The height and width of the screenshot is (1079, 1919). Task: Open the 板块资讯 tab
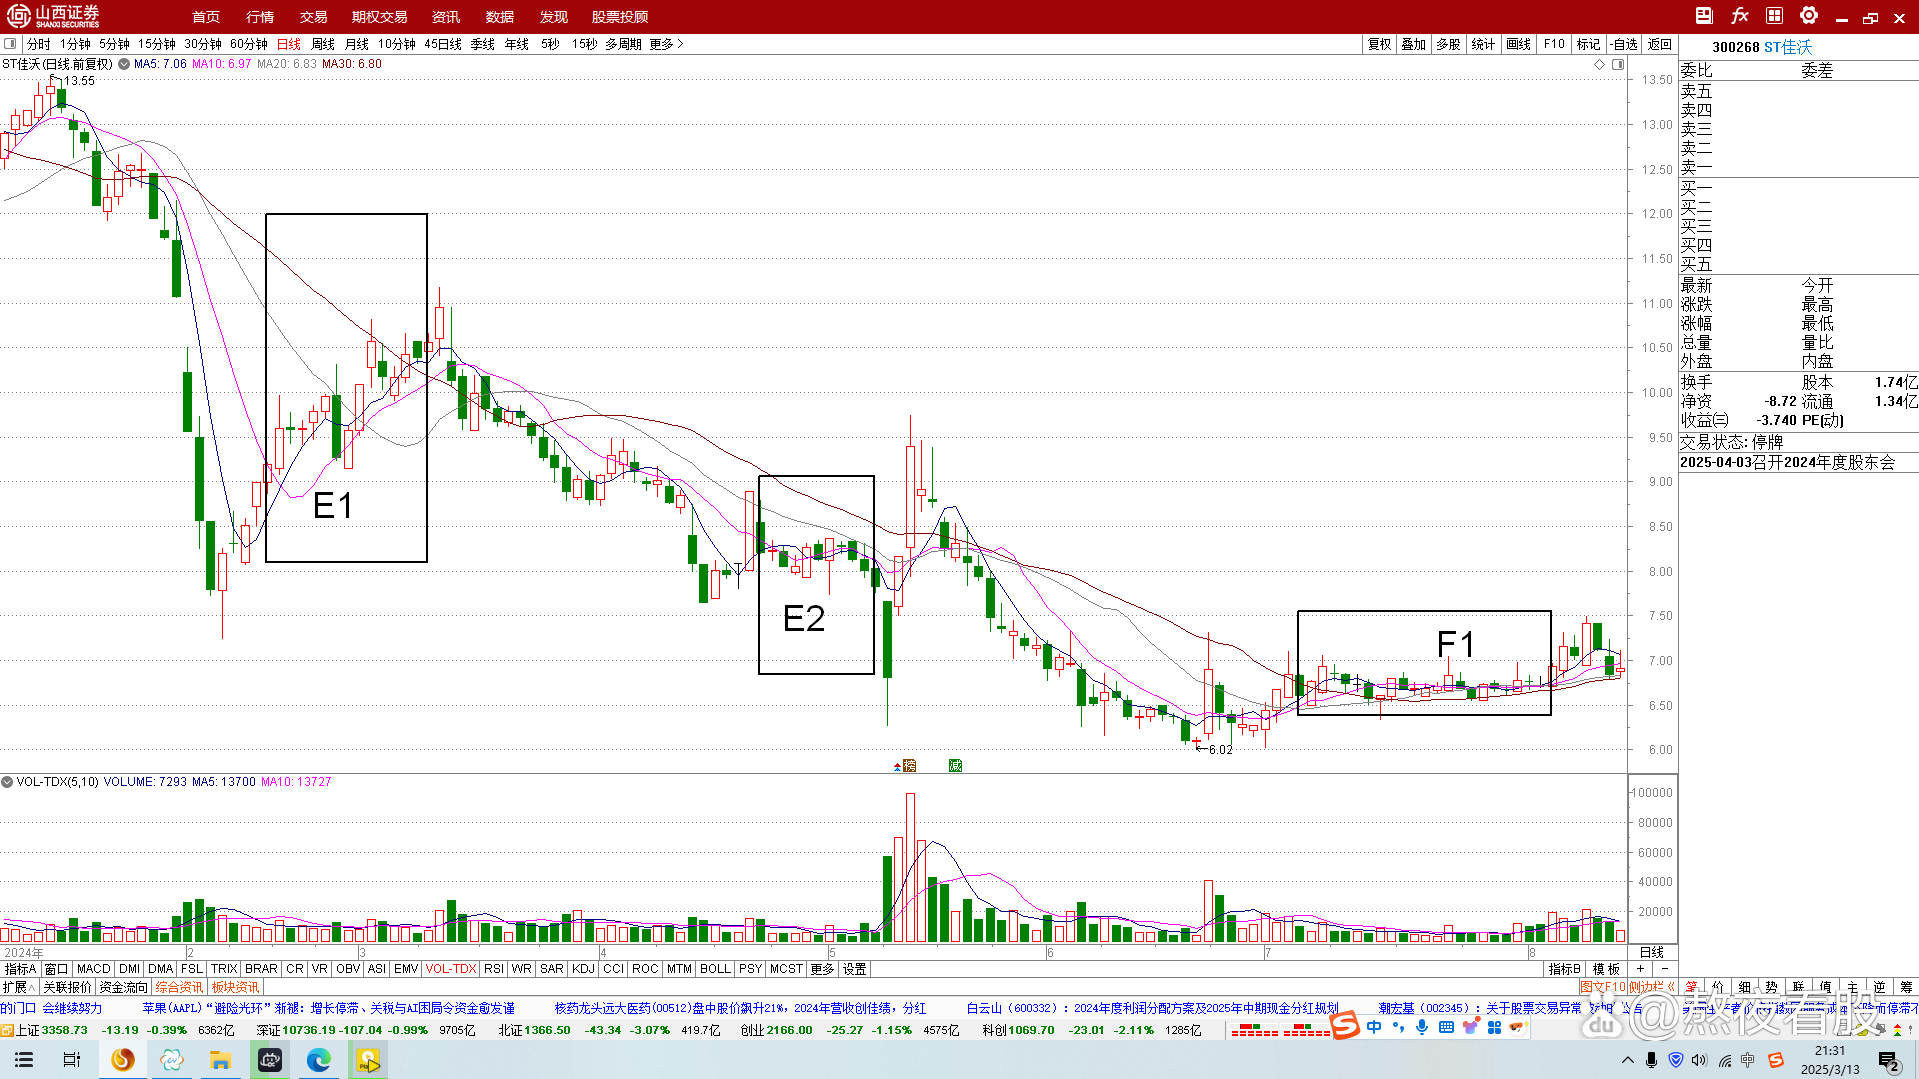tap(235, 987)
